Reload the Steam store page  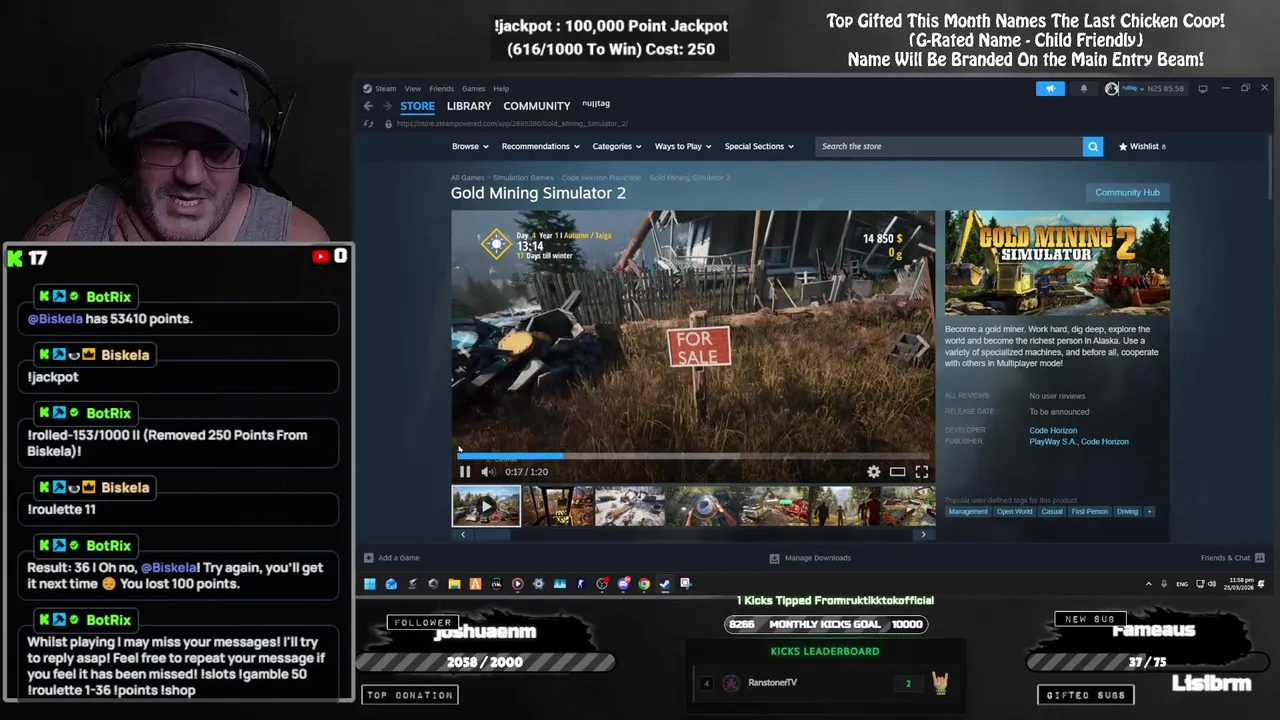click(x=369, y=124)
